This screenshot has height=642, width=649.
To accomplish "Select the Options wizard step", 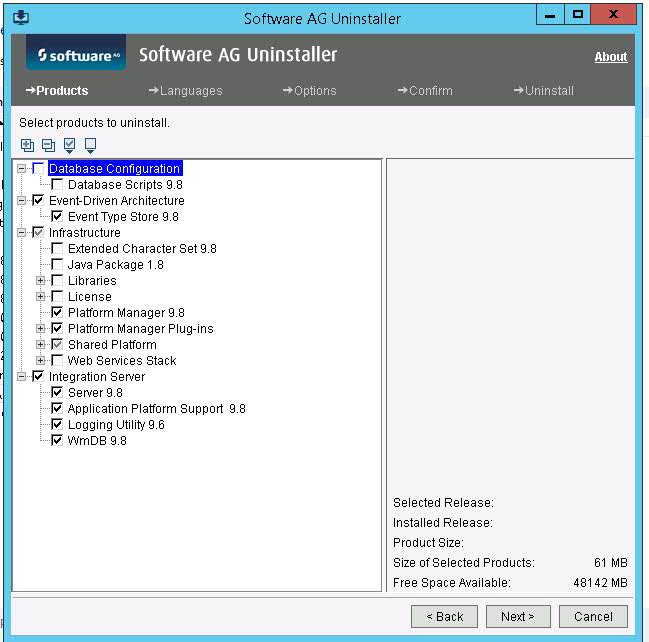I will coord(310,91).
